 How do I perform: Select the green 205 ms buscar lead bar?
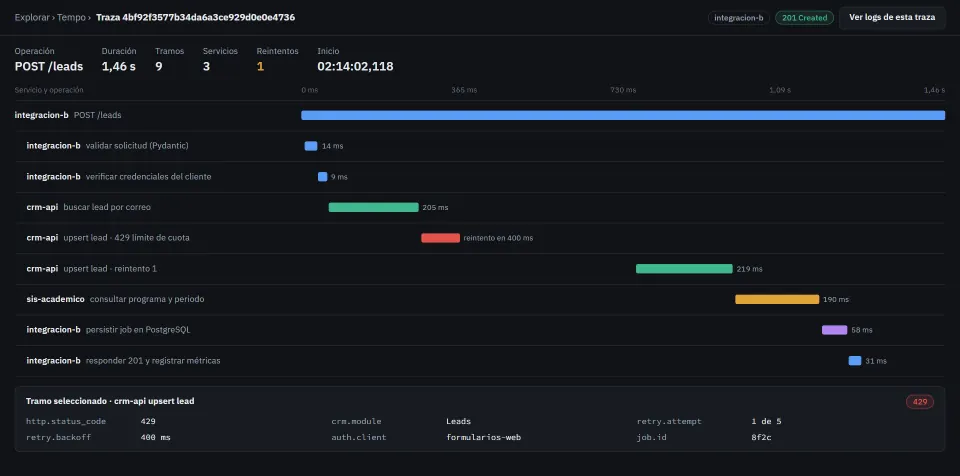(373, 207)
